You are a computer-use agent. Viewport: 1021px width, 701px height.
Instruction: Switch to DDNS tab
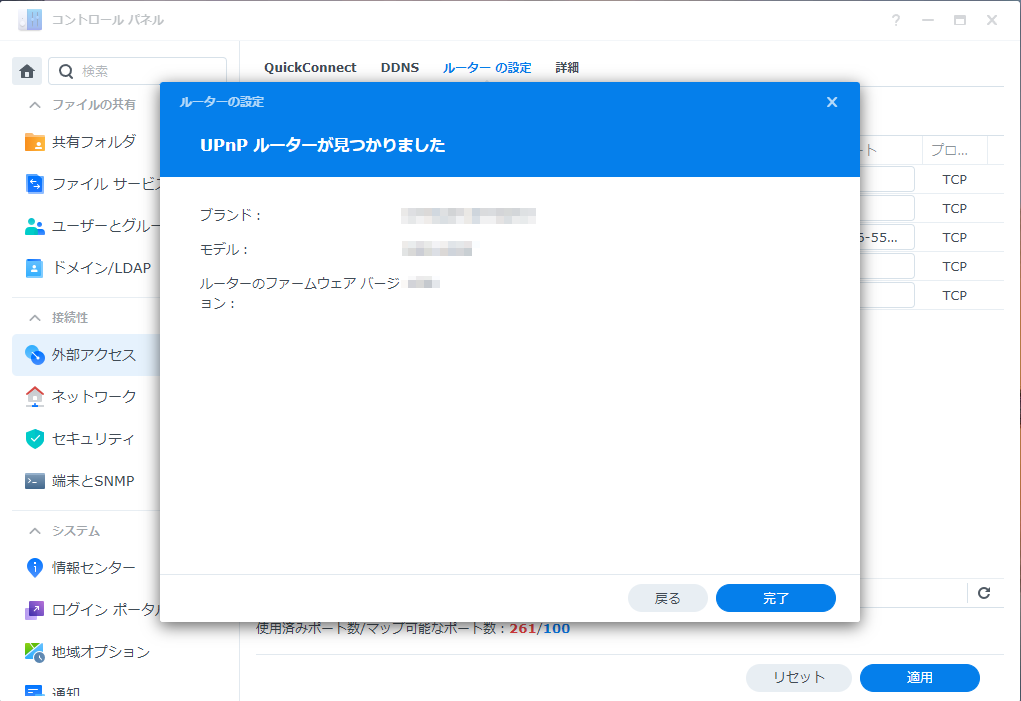pos(400,68)
